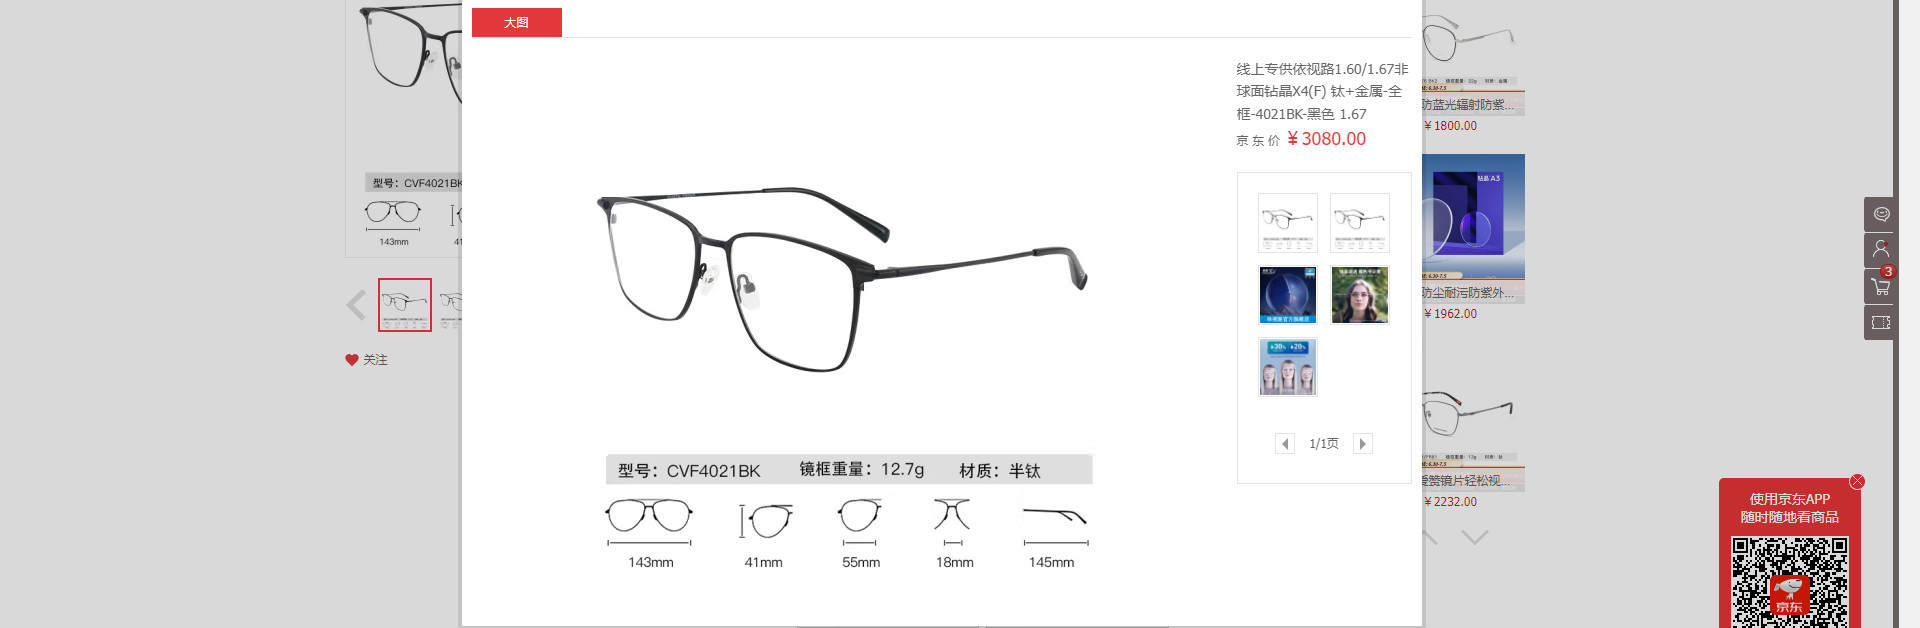Open the customer service chat sidebar icon

[x=1880, y=214]
